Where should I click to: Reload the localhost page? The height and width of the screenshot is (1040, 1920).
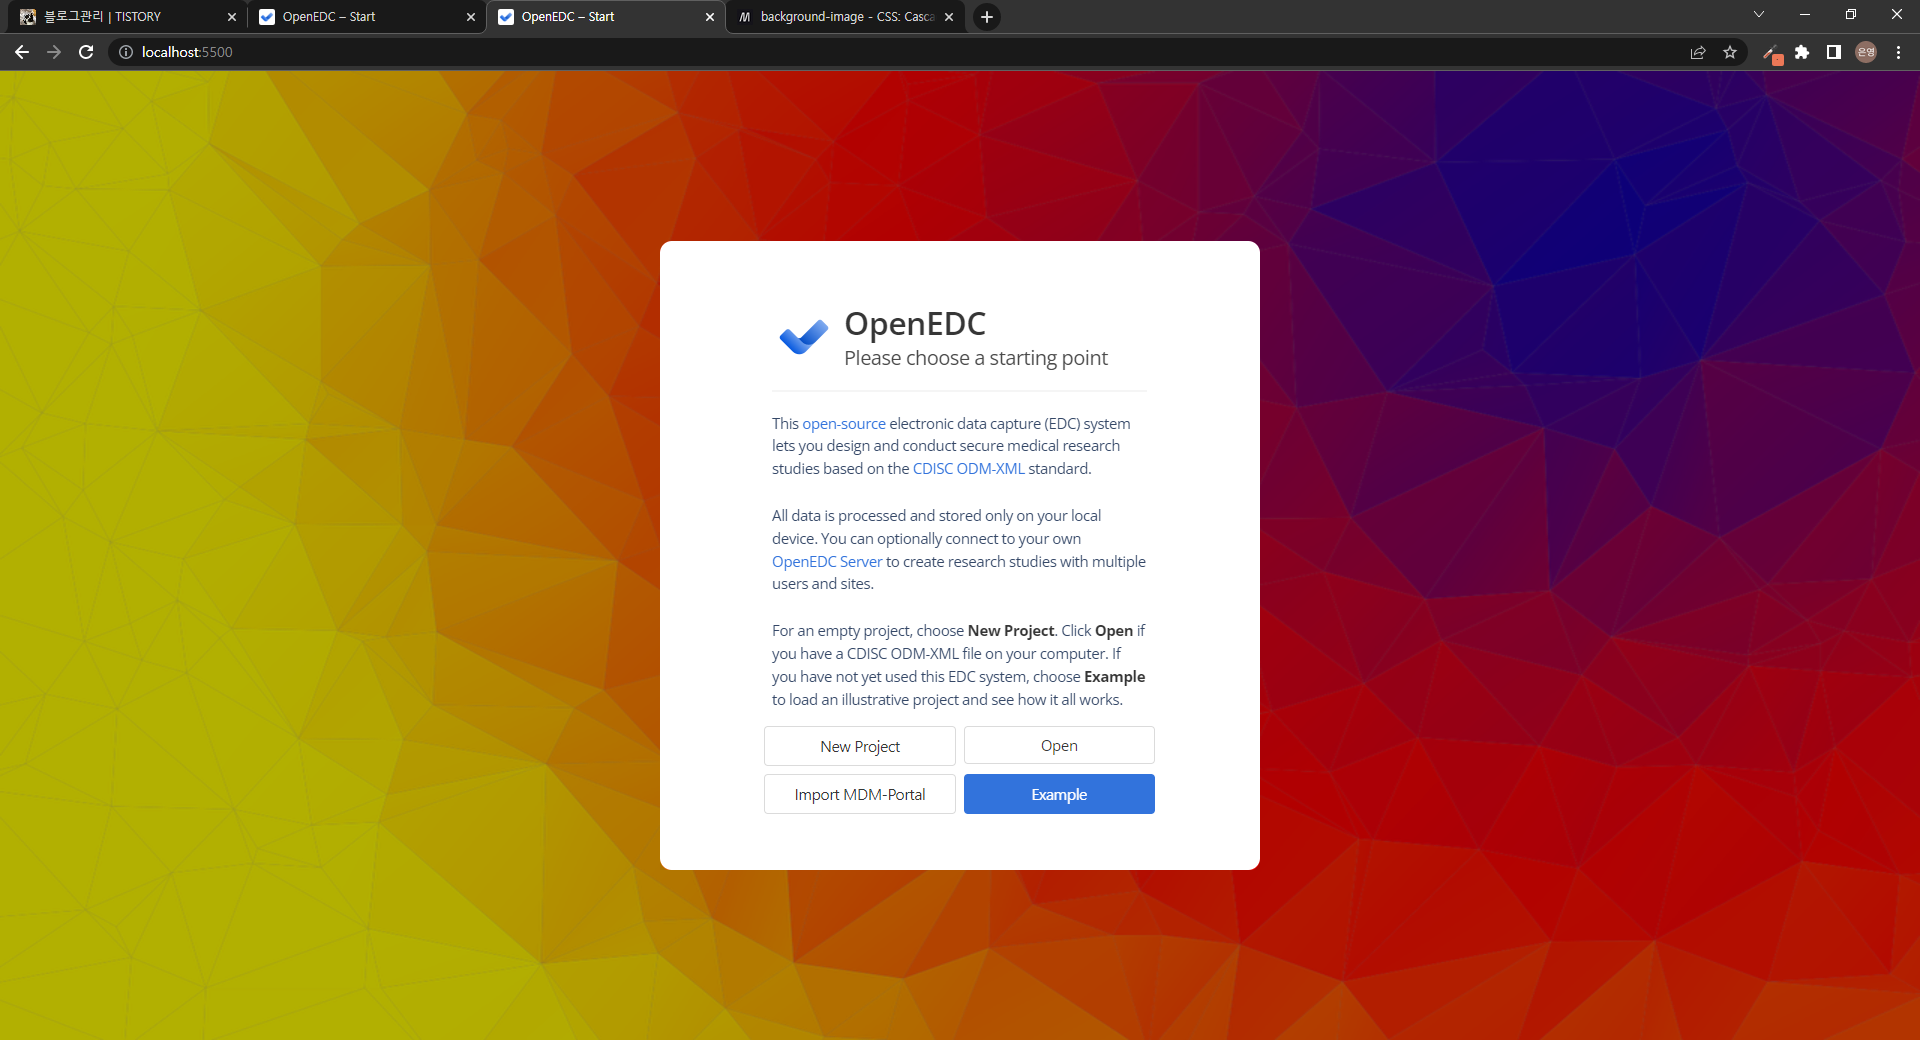tap(86, 52)
